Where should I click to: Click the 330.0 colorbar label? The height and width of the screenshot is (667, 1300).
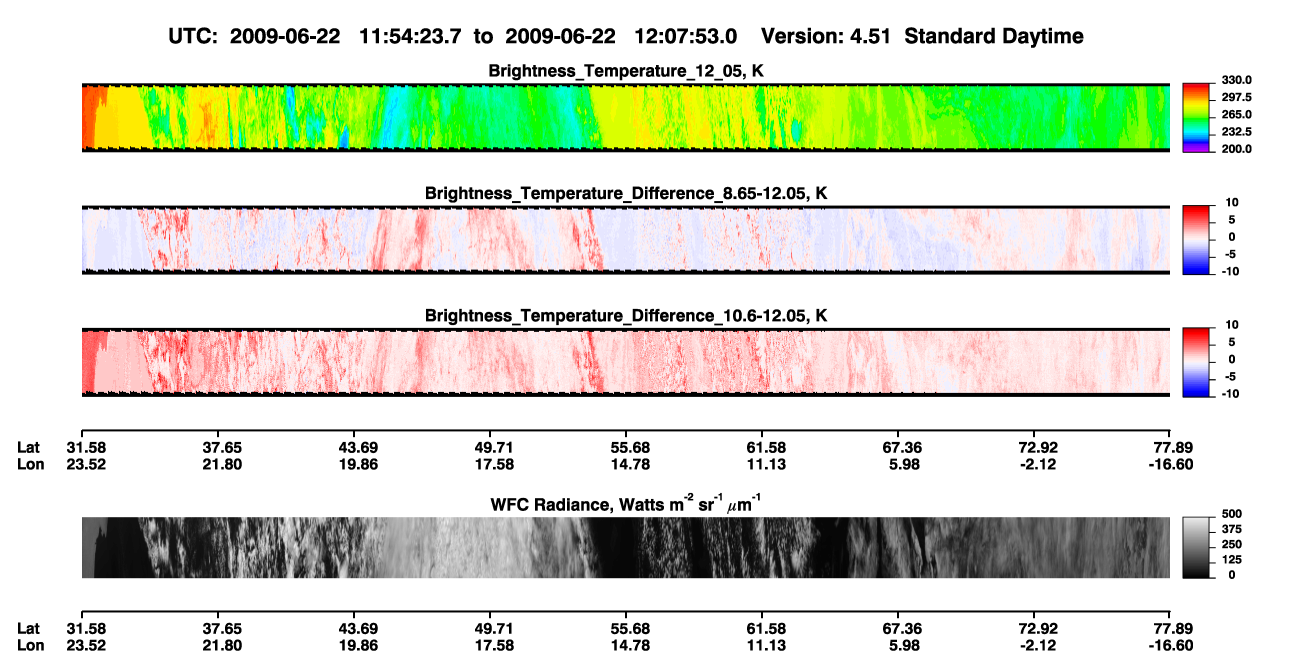pyautogui.click(x=1238, y=80)
